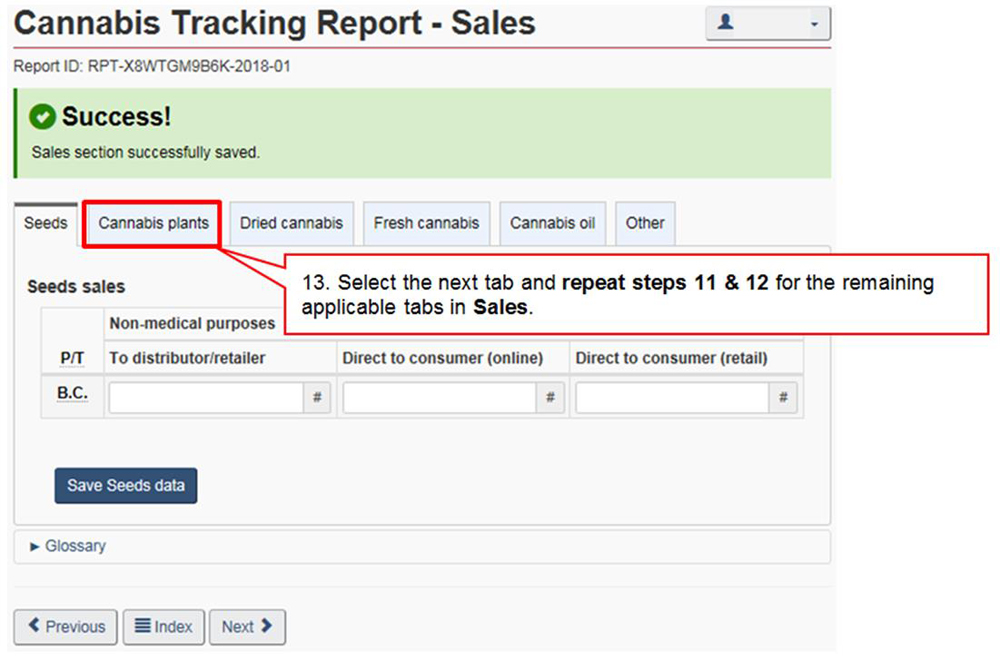Screen dimensions: 1000x661
Task: Expand the Glossary section
Action: click(68, 546)
